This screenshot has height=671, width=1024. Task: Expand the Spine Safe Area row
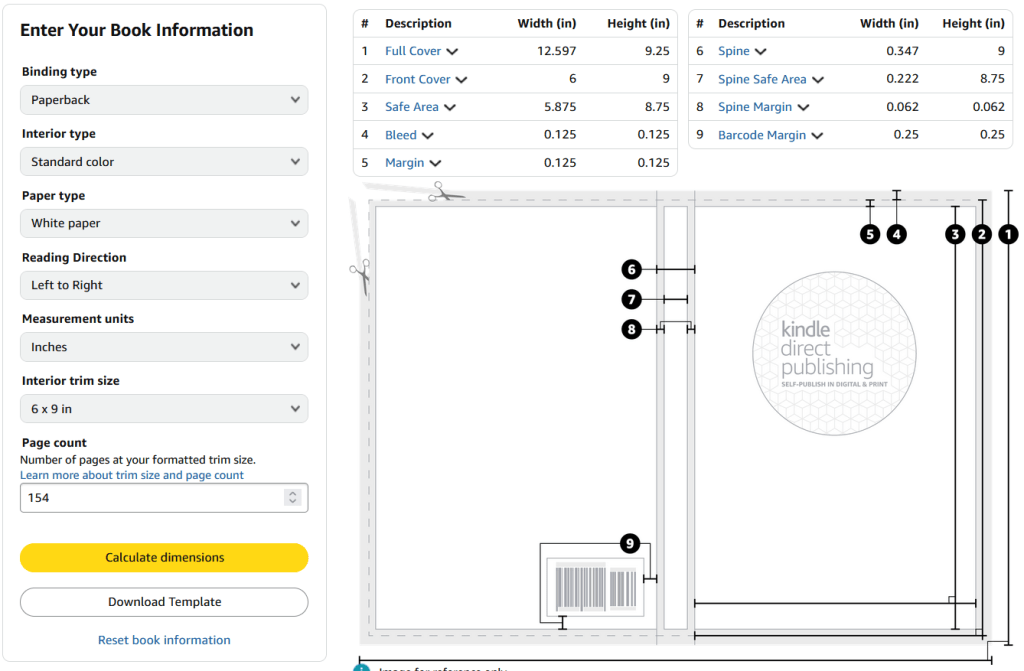[x=770, y=79]
